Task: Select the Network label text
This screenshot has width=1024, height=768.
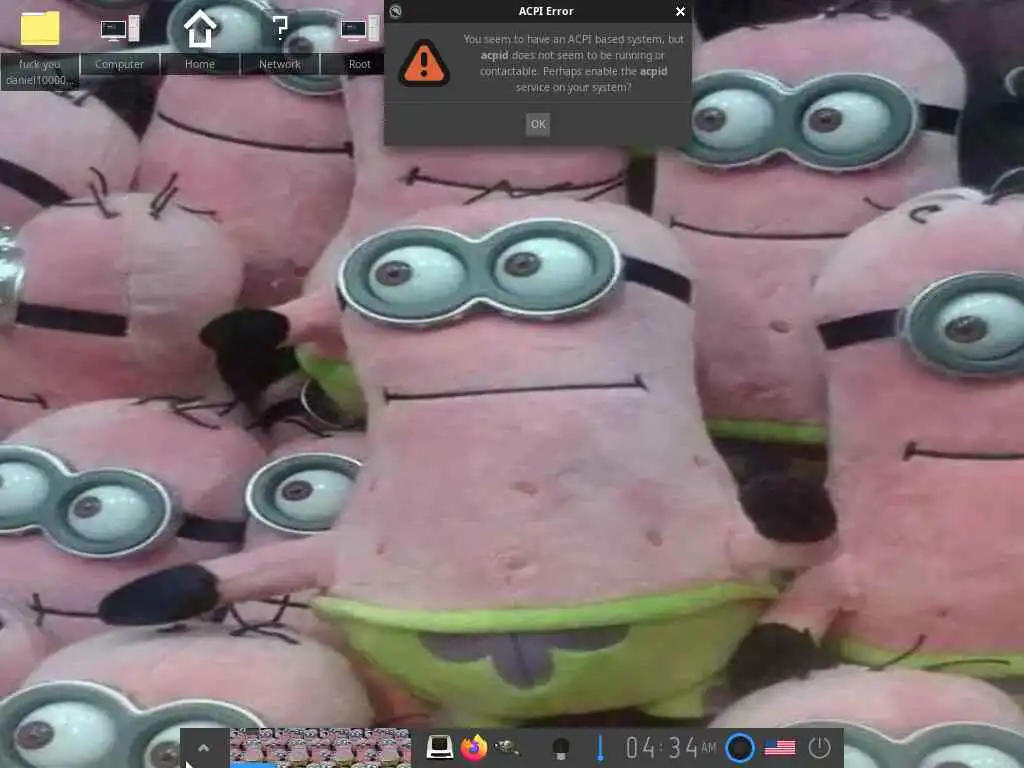Action: [280, 64]
